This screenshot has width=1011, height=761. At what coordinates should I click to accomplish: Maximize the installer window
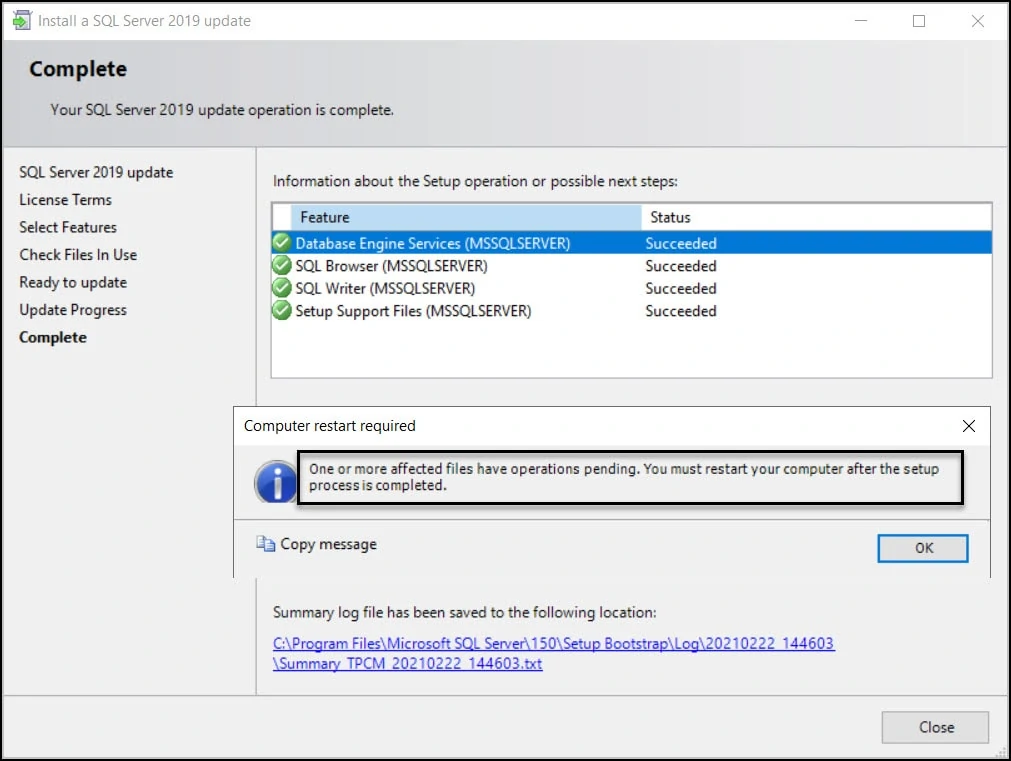click(919, 21)
